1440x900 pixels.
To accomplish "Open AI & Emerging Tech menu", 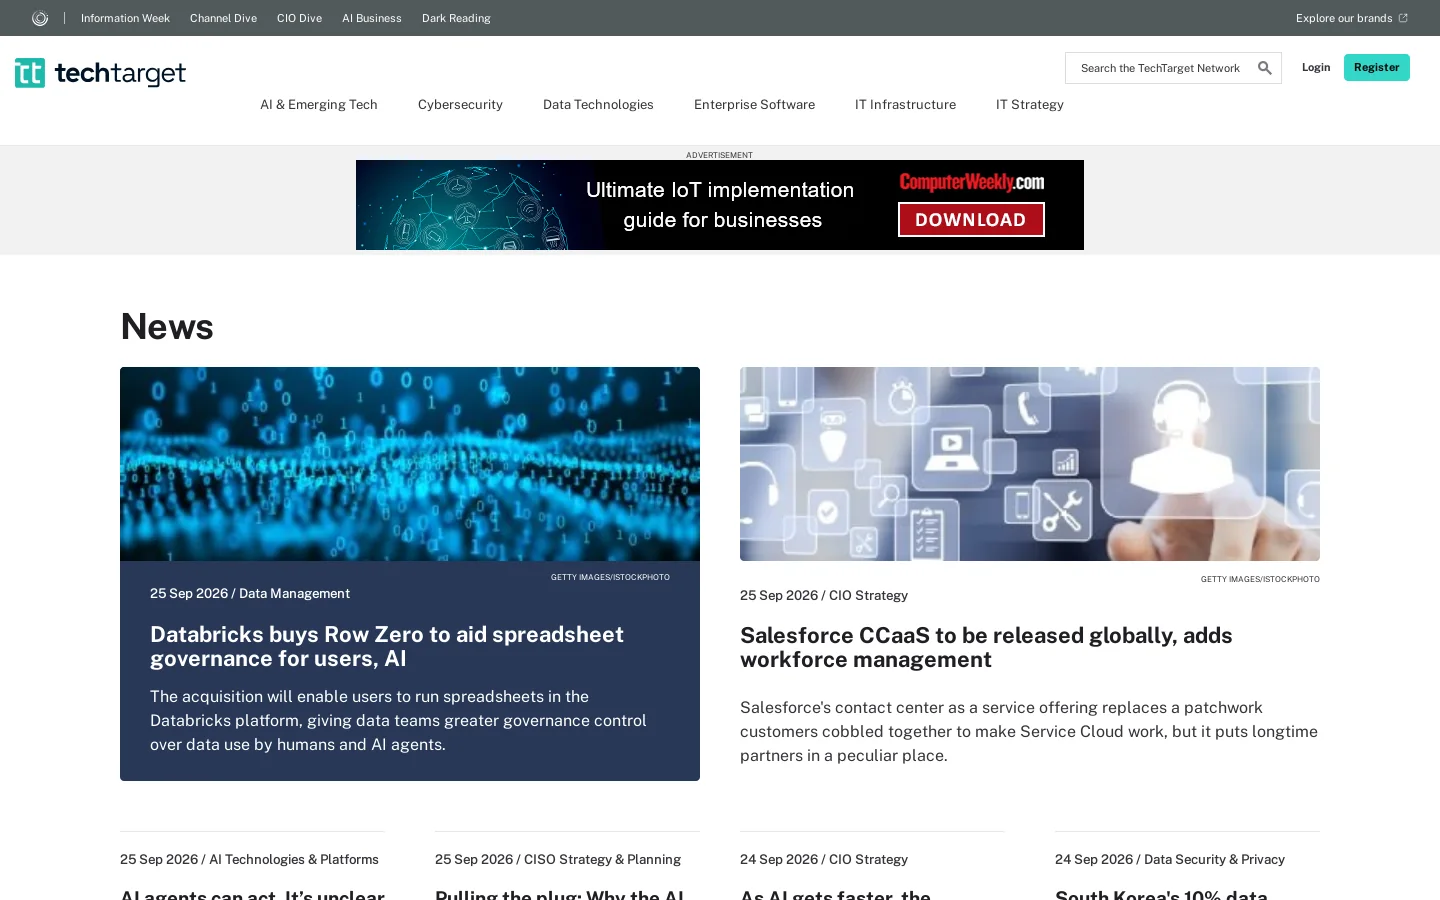I will (319, 104).
